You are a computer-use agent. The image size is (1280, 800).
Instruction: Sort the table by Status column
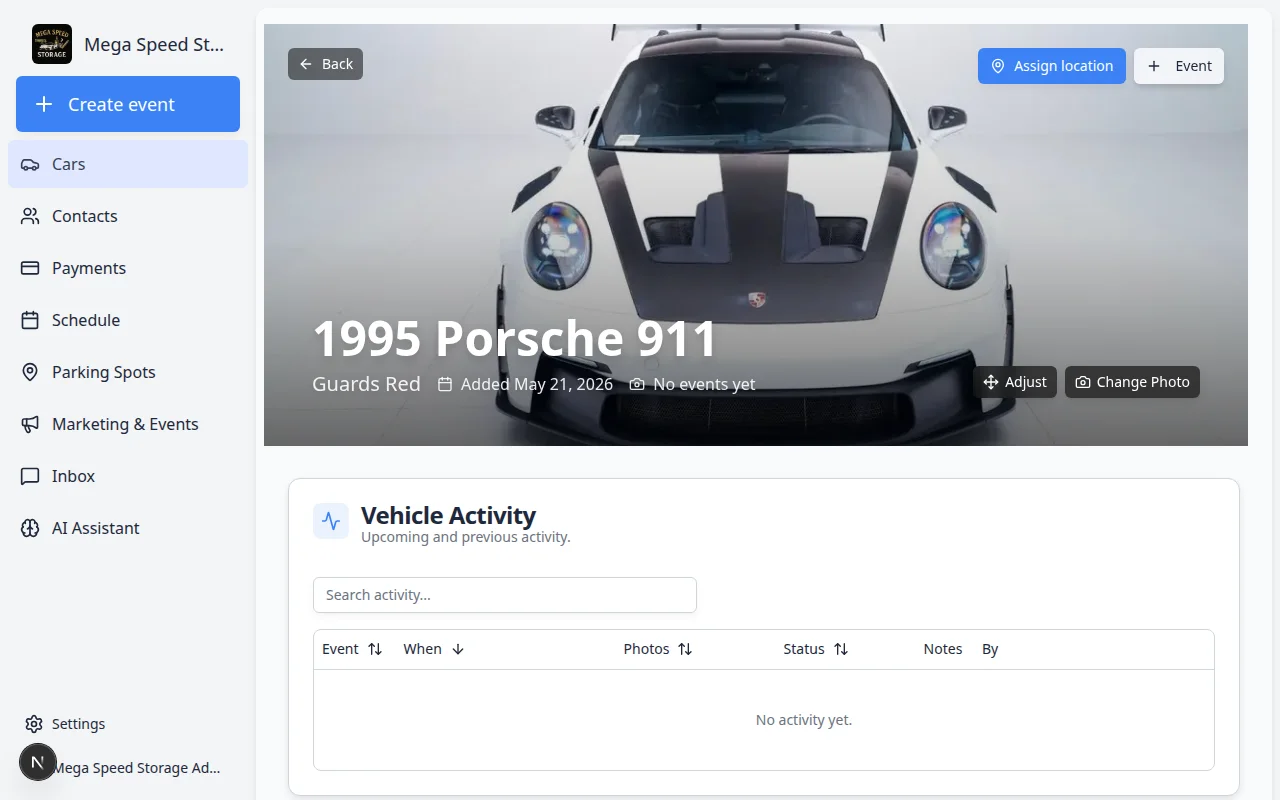coord(816,649)
